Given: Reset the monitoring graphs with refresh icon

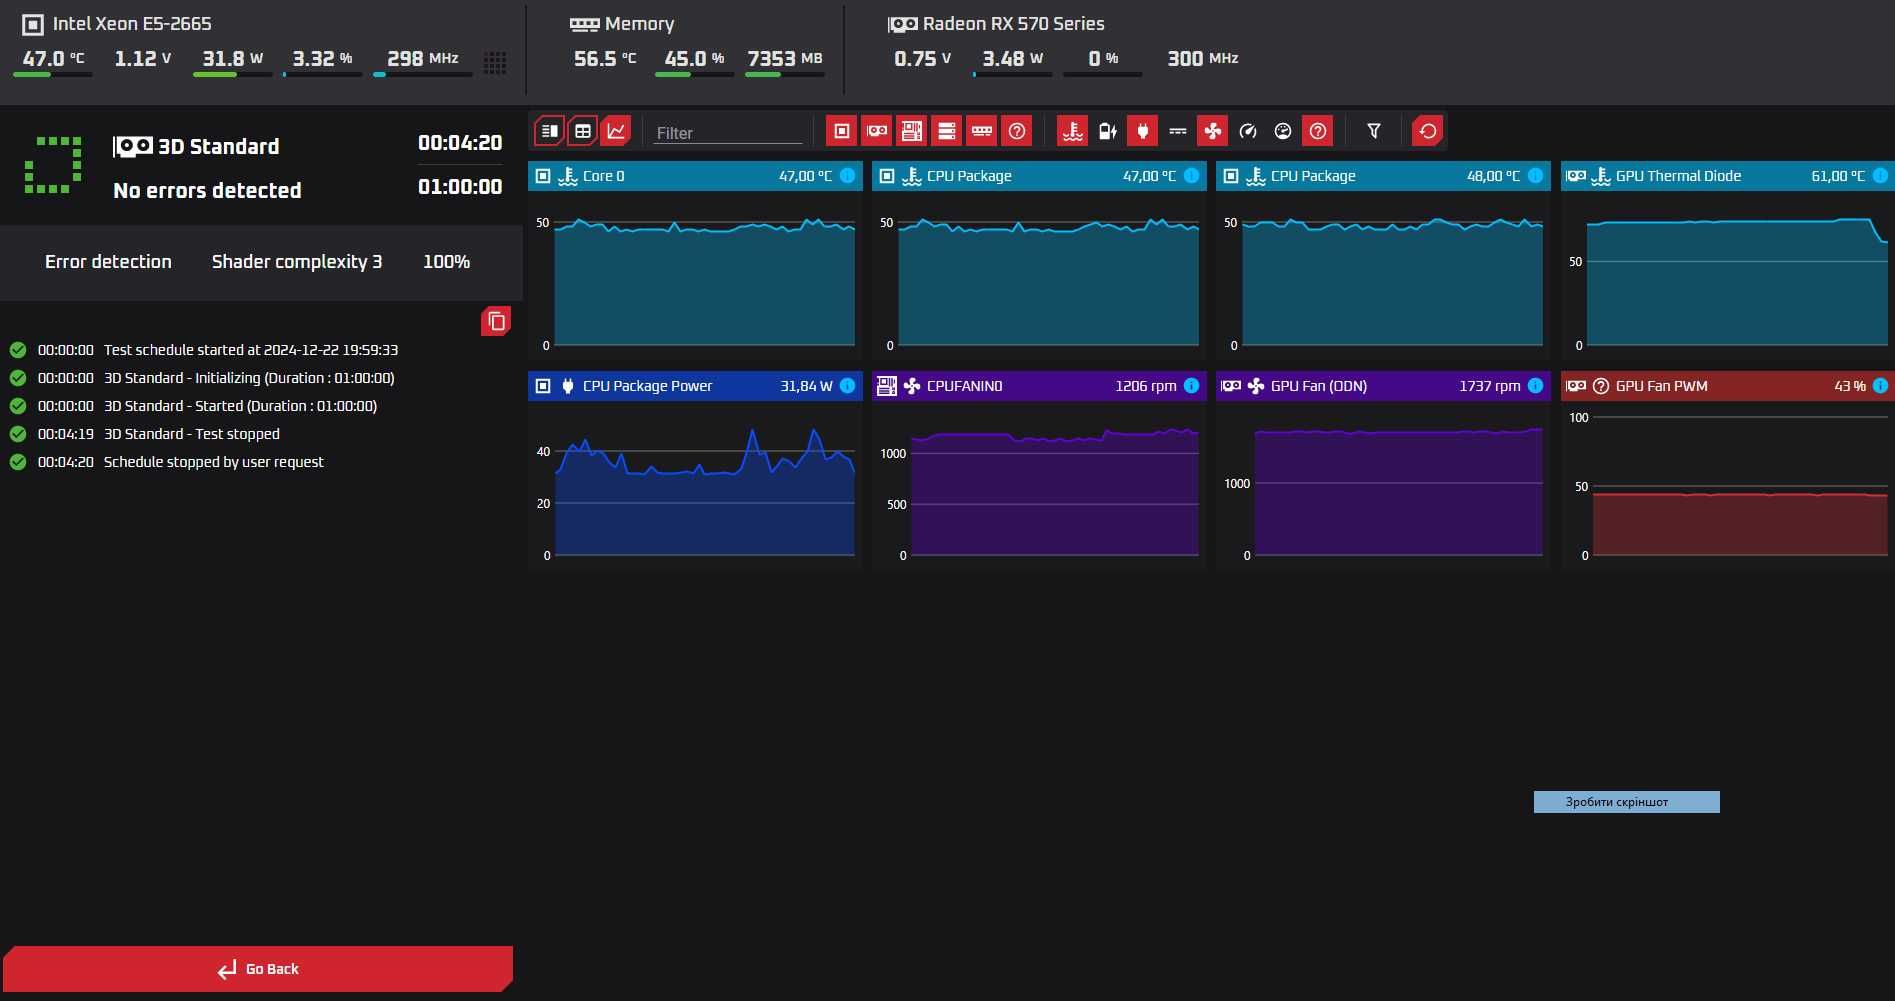Looking at the screenshot, I should tap(1427, 131).
